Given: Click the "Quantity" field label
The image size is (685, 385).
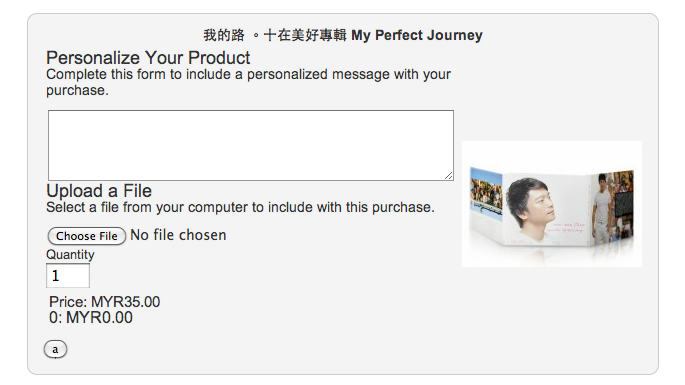Looking at the screenshot, I should [x=70, y=254].
